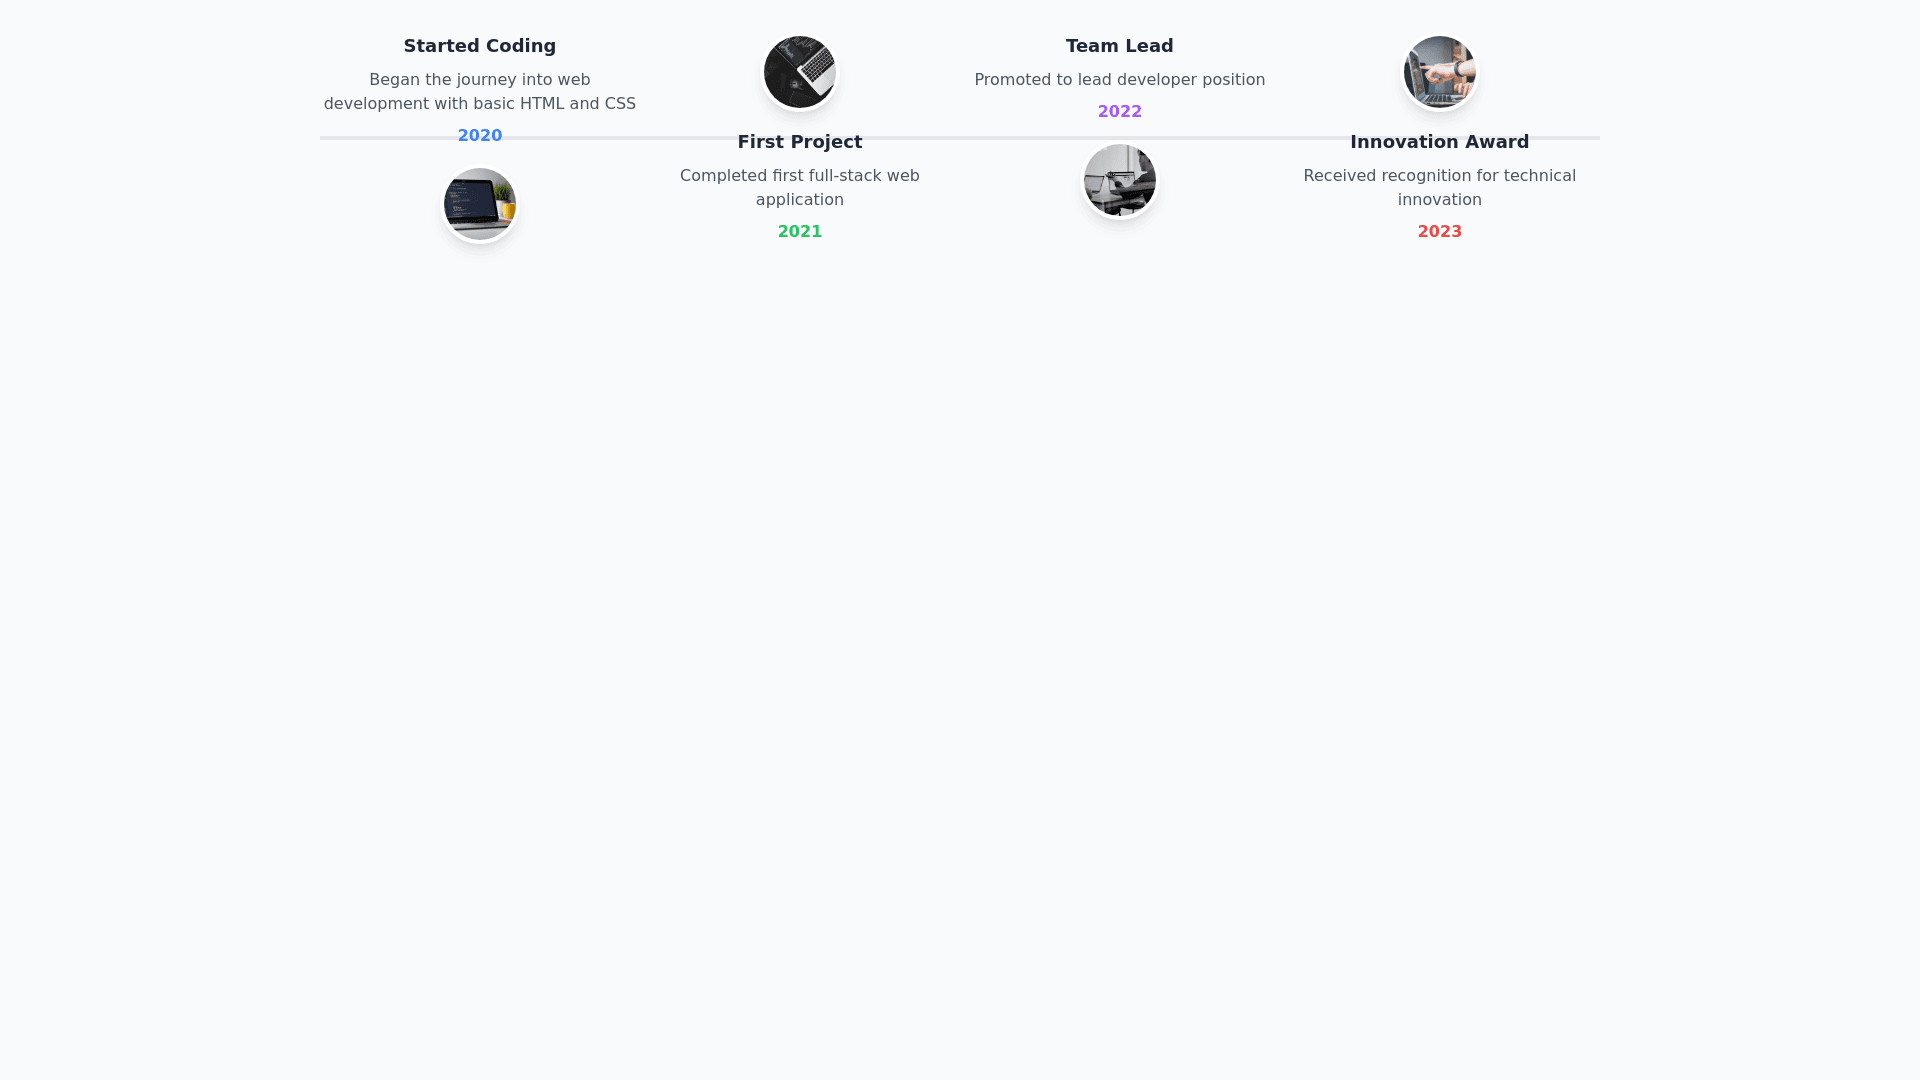1920x1080 pixels.
Task: Select the Started Coding heading
Action: point(480,46)
